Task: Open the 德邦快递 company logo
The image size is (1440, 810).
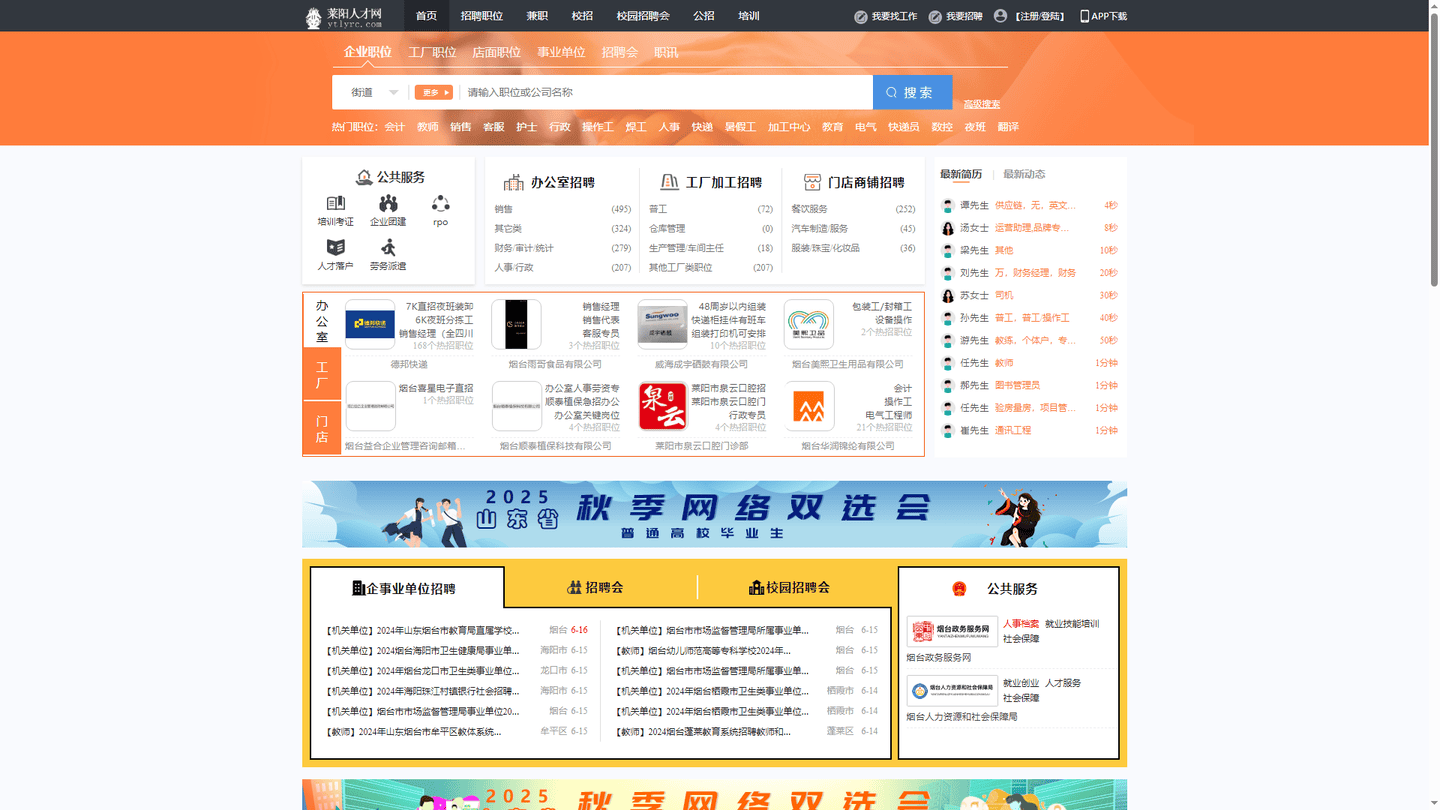Action: [x=370, y=325]
